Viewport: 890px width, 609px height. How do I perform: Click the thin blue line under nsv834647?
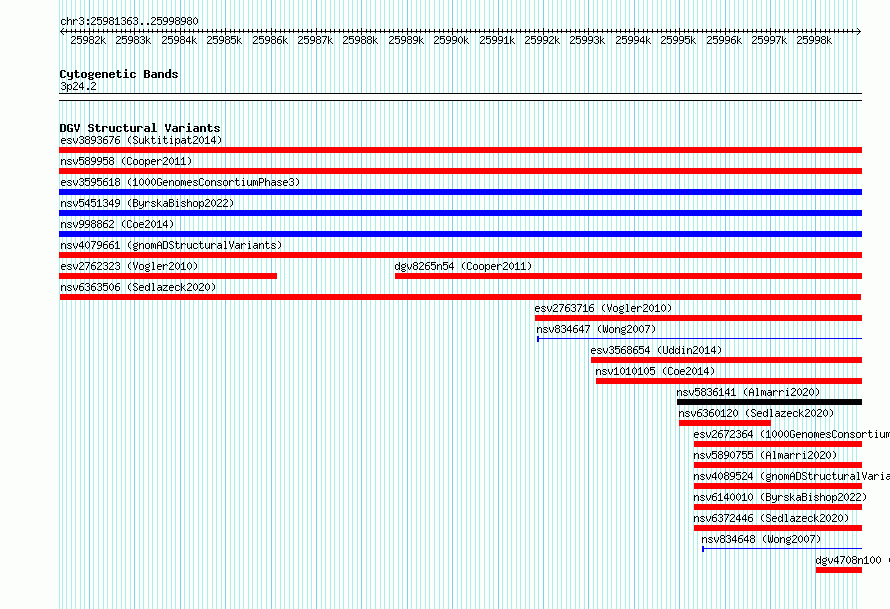point(699,339)
